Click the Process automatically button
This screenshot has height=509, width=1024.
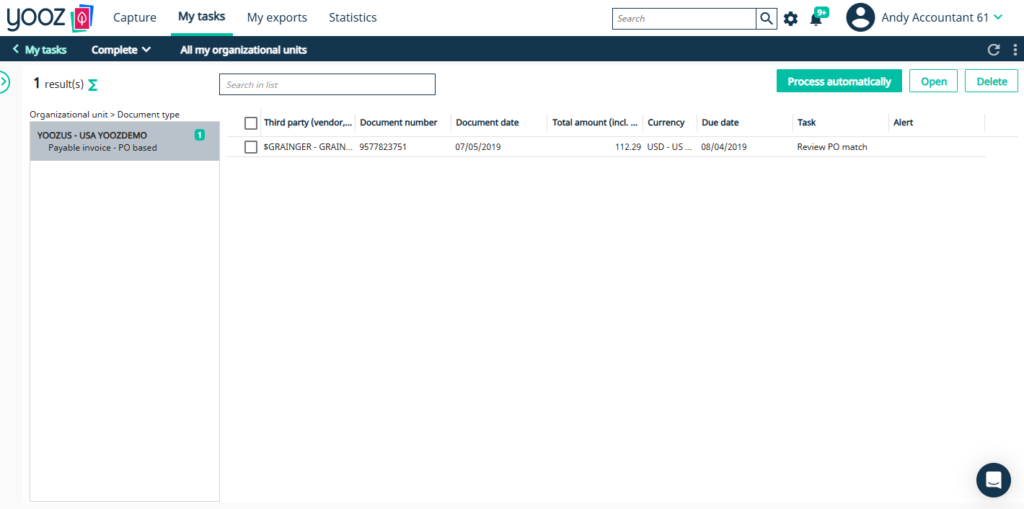coord(839,82)
